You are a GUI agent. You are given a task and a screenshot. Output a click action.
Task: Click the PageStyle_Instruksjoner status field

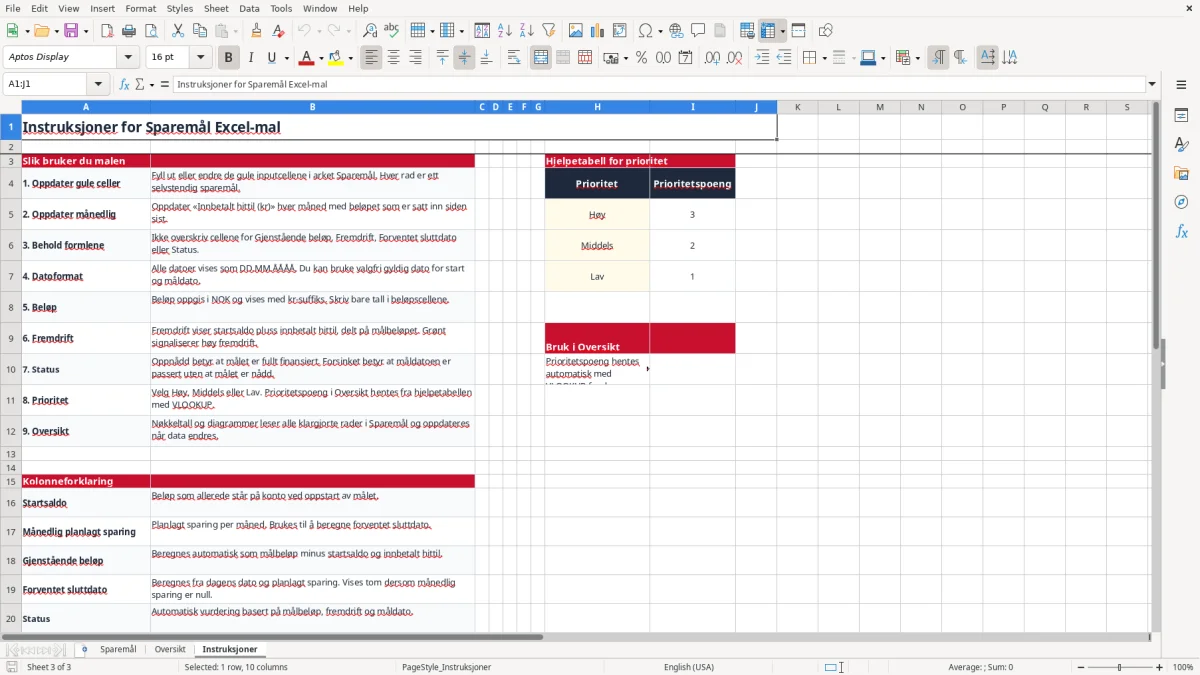[x=446, y=667]
